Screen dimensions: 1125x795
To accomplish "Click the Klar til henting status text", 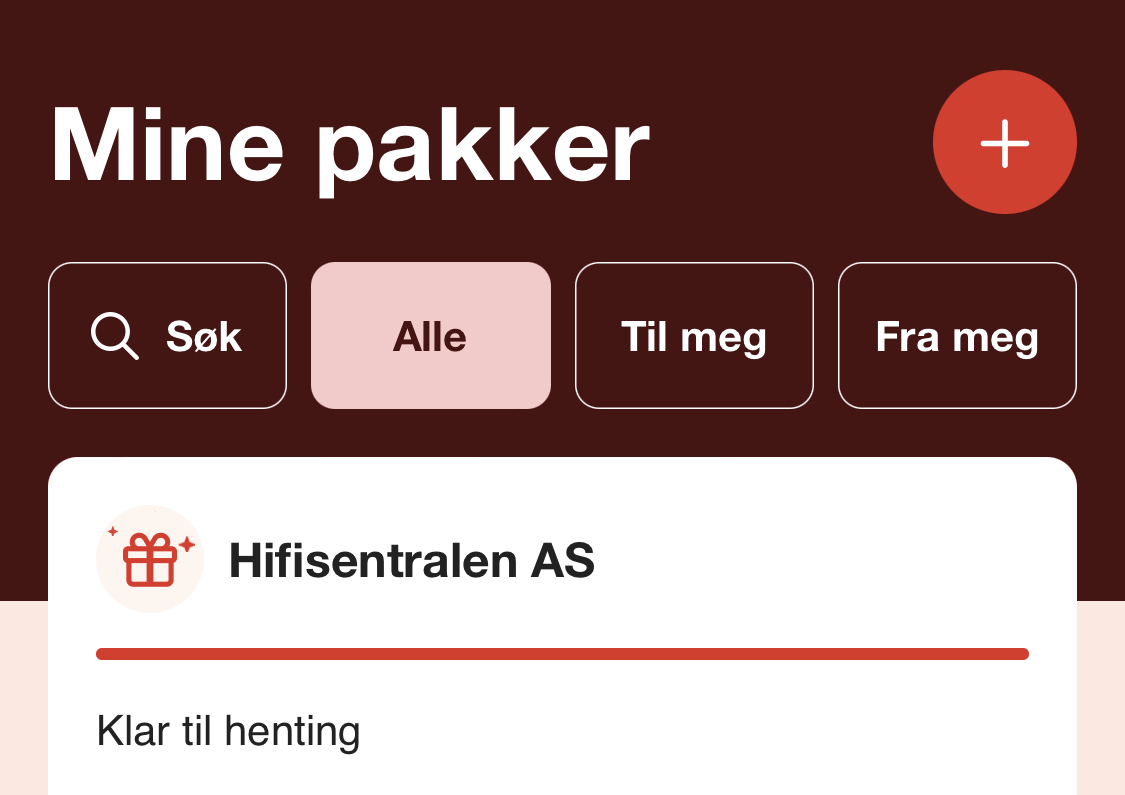I will pyautogui.click(x=228, y=732).
